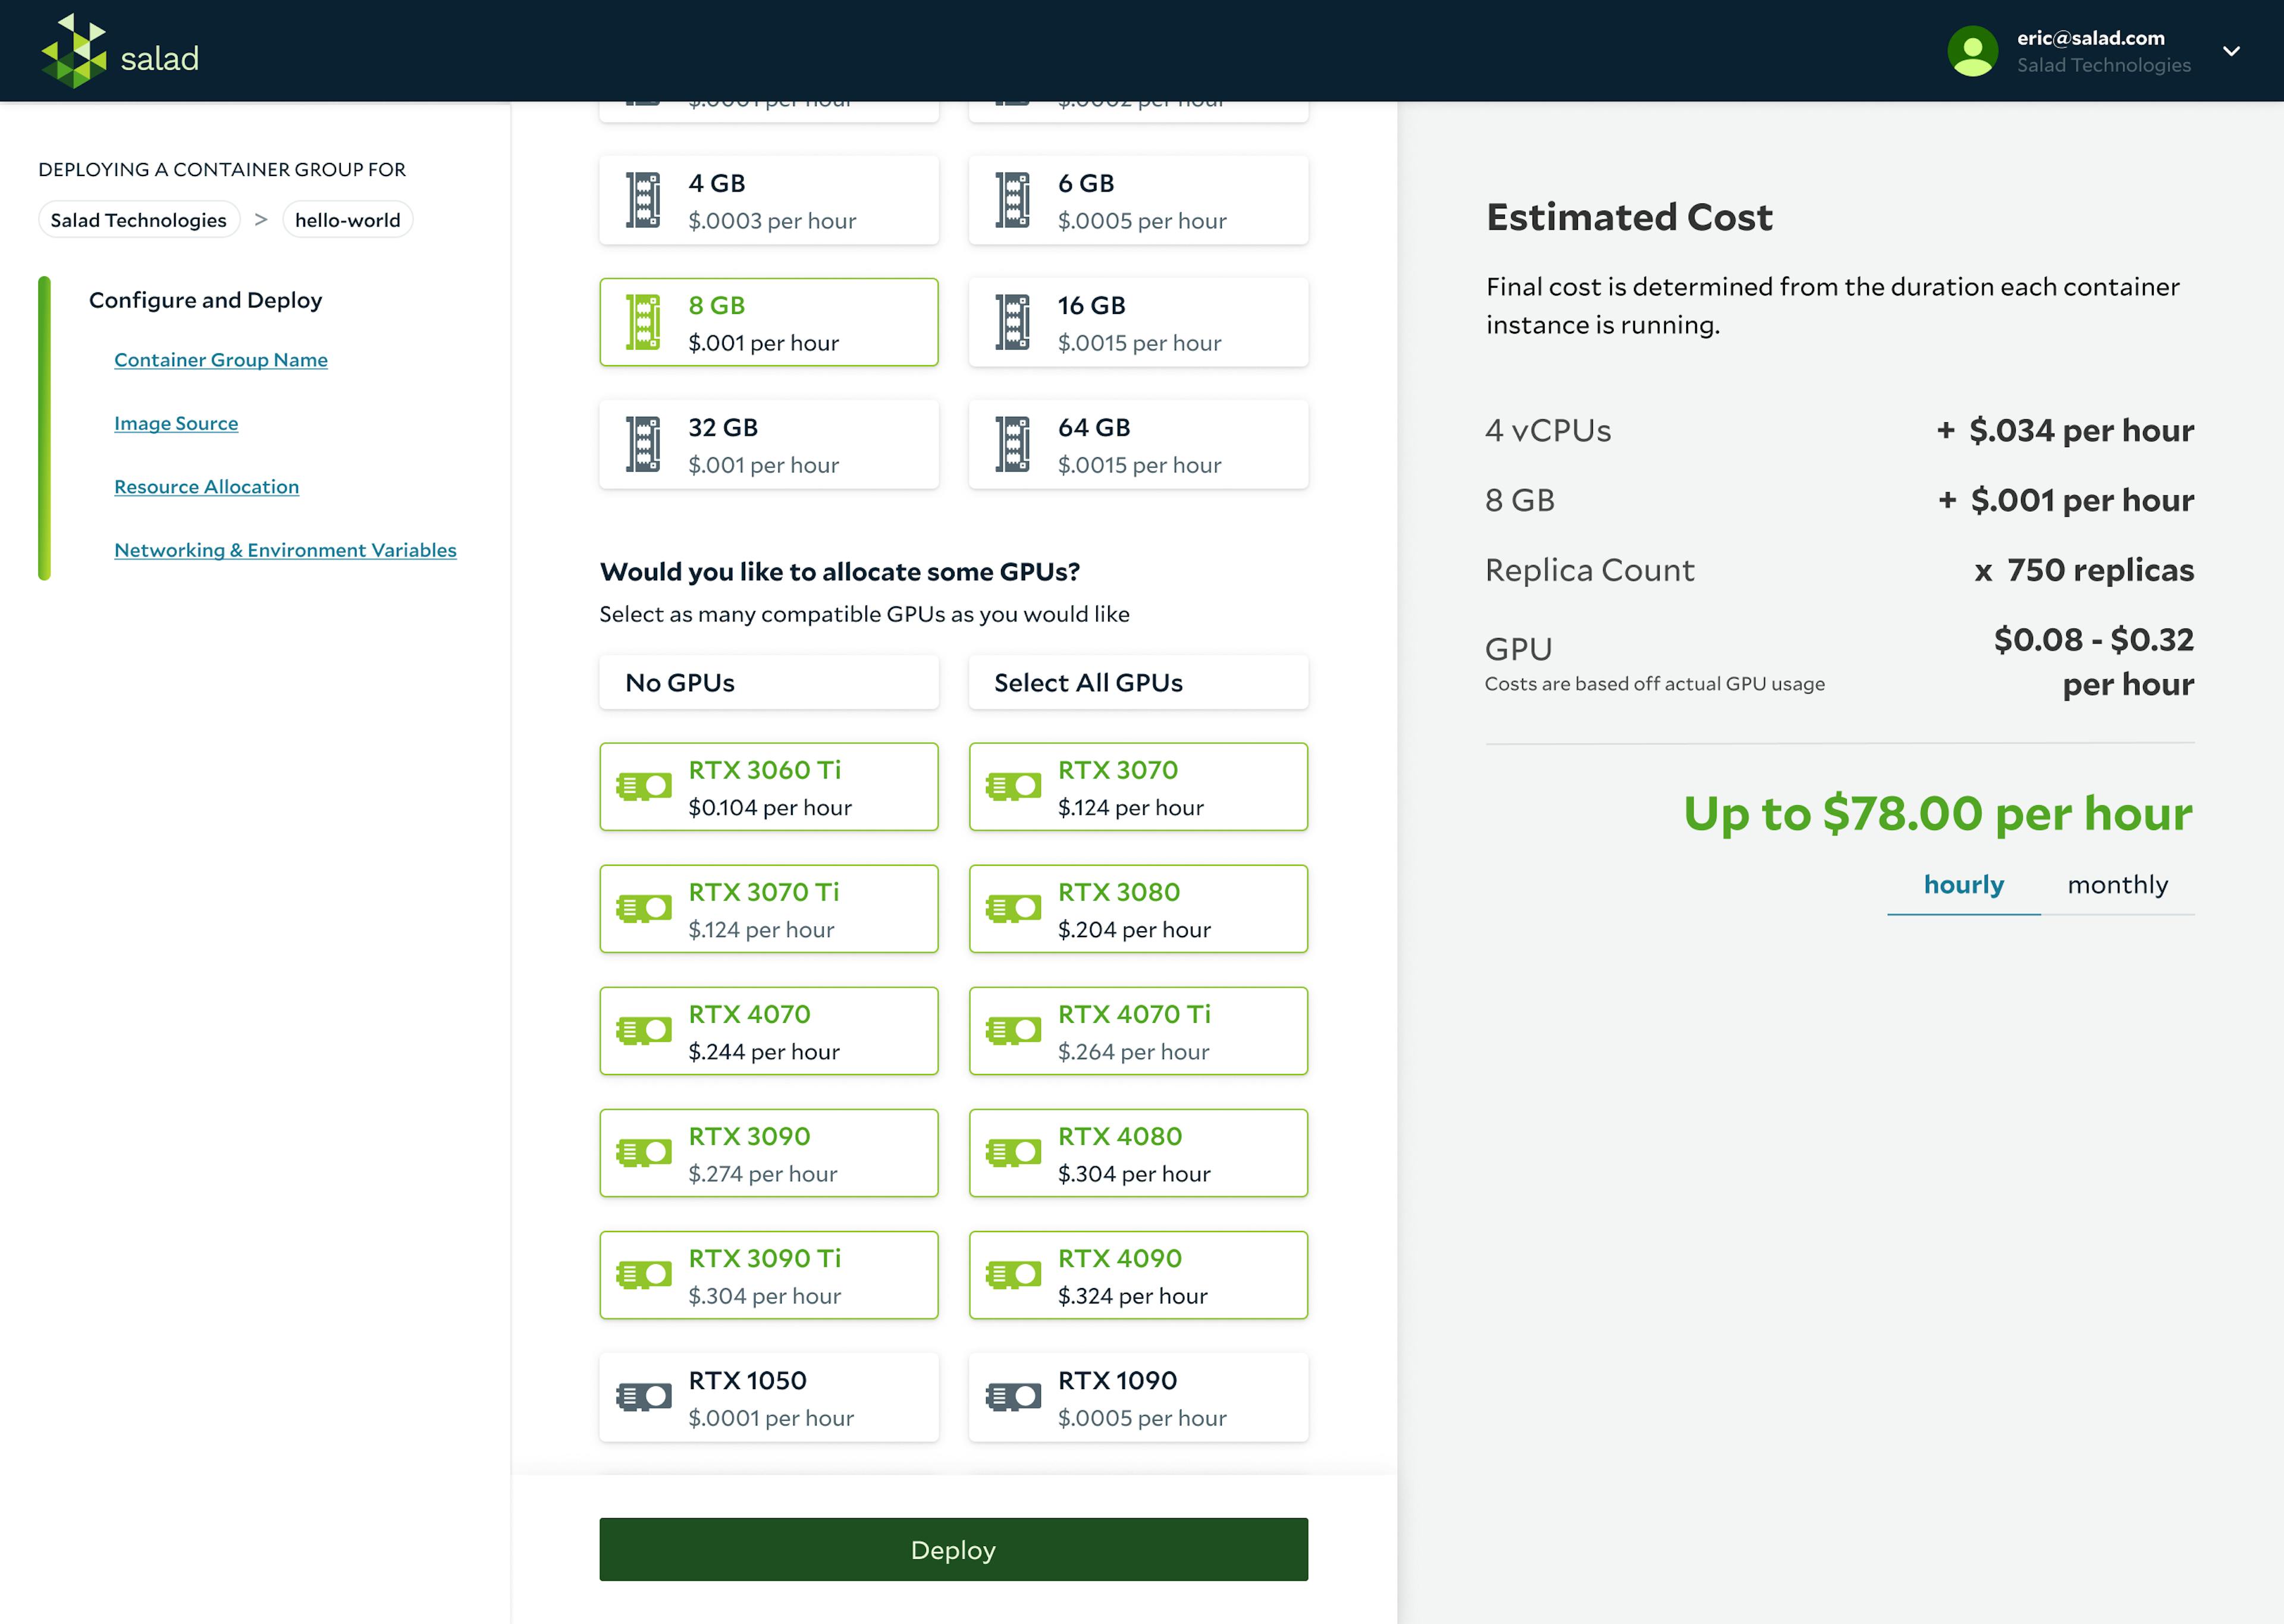Open the Image Source section
Image resolution: width=2284 pixels, height=1624 pixels.
click(x=176, y=422)
